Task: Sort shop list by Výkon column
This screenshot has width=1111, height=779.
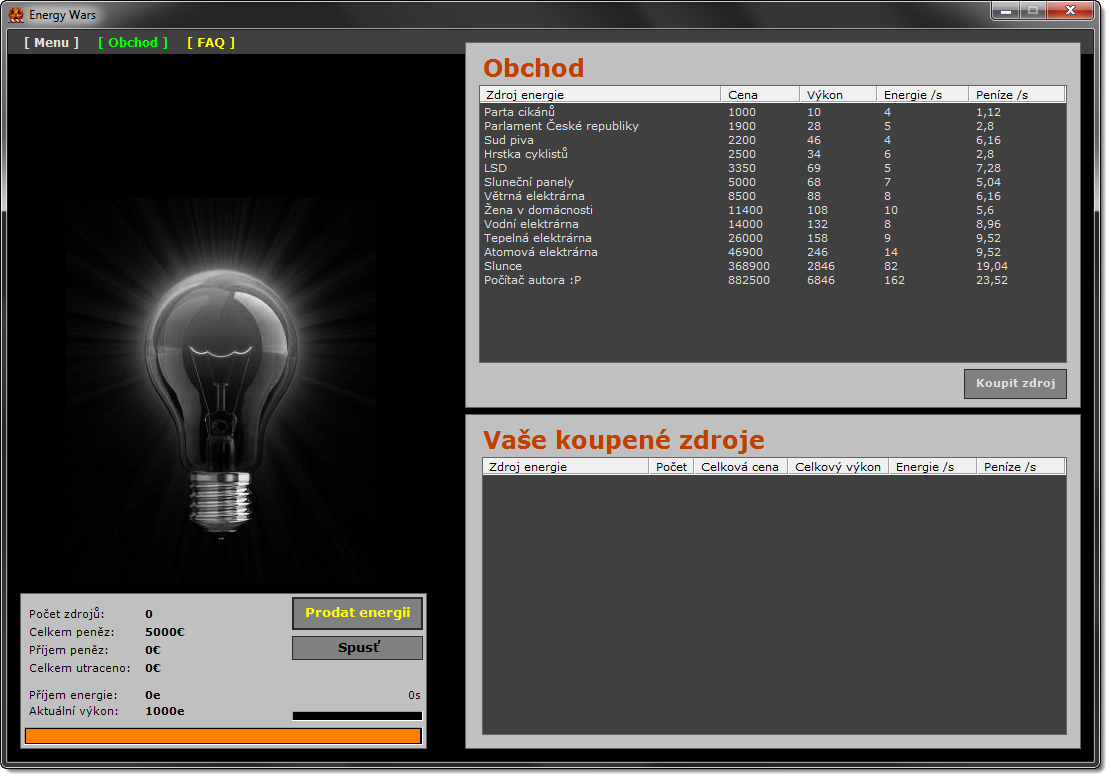Action: click(x=838, y=95)
